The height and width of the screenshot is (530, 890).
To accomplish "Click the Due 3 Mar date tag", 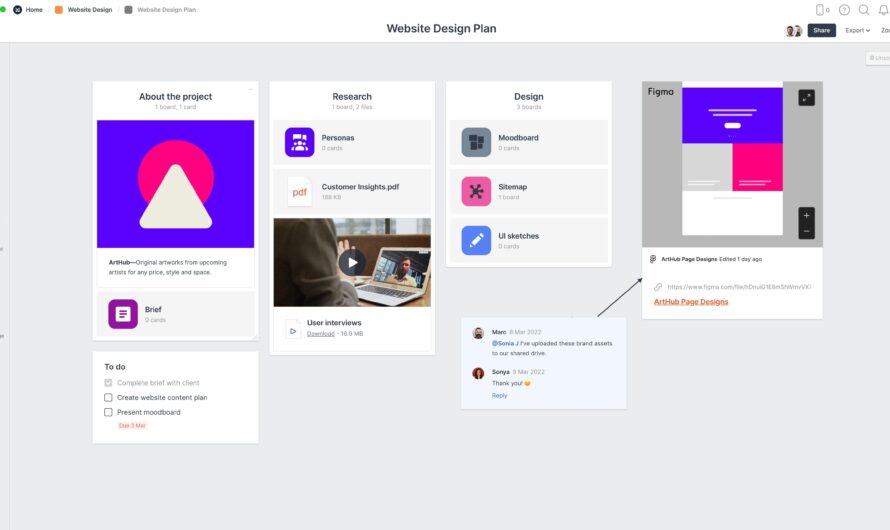I will [132, 426].
